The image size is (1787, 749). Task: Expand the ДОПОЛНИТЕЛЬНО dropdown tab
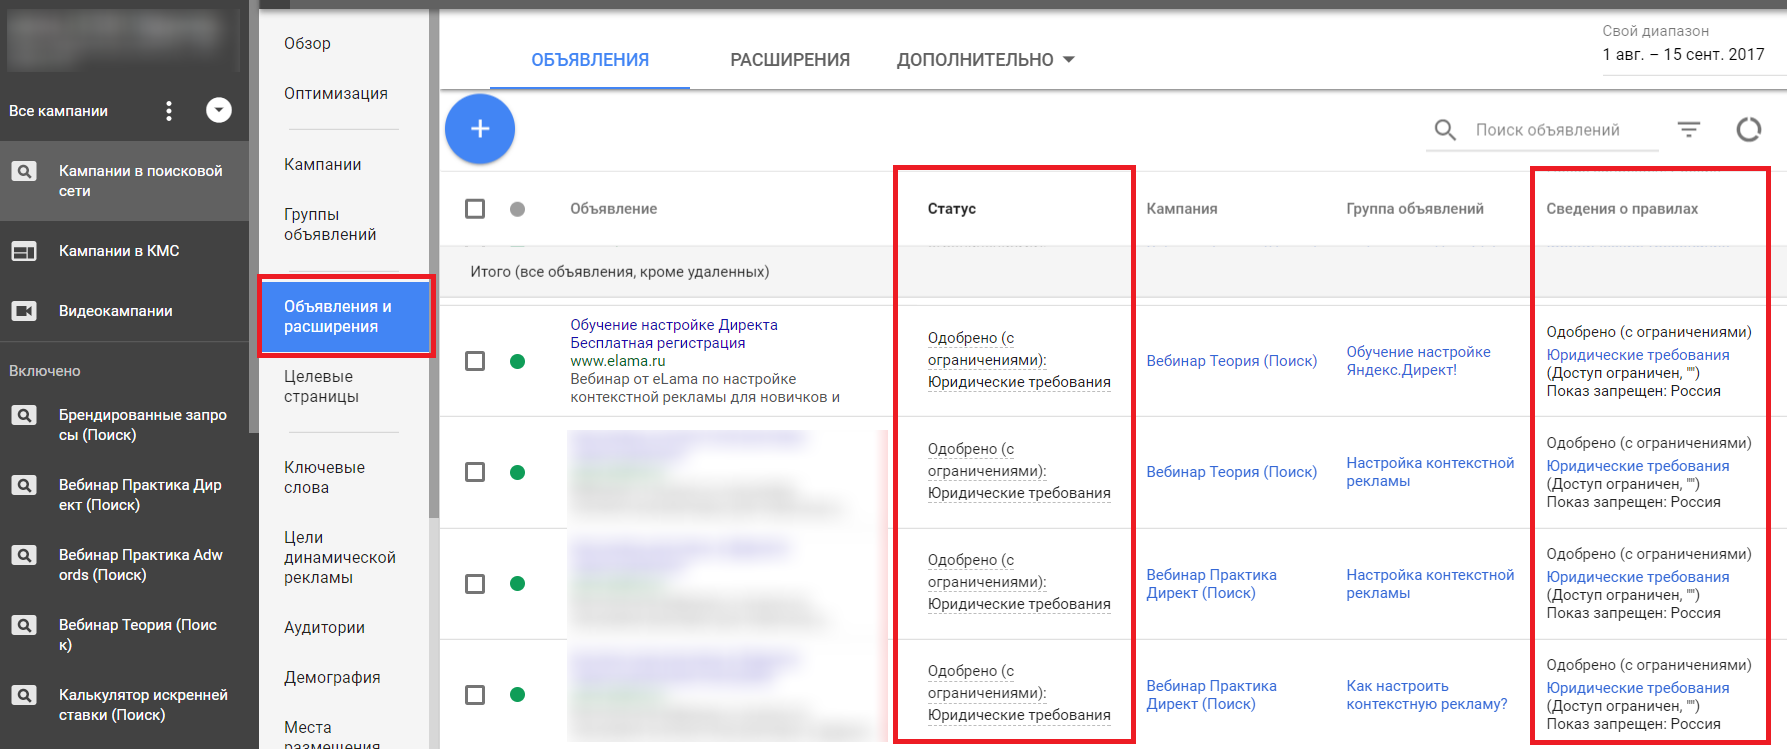tap(985, 60)
